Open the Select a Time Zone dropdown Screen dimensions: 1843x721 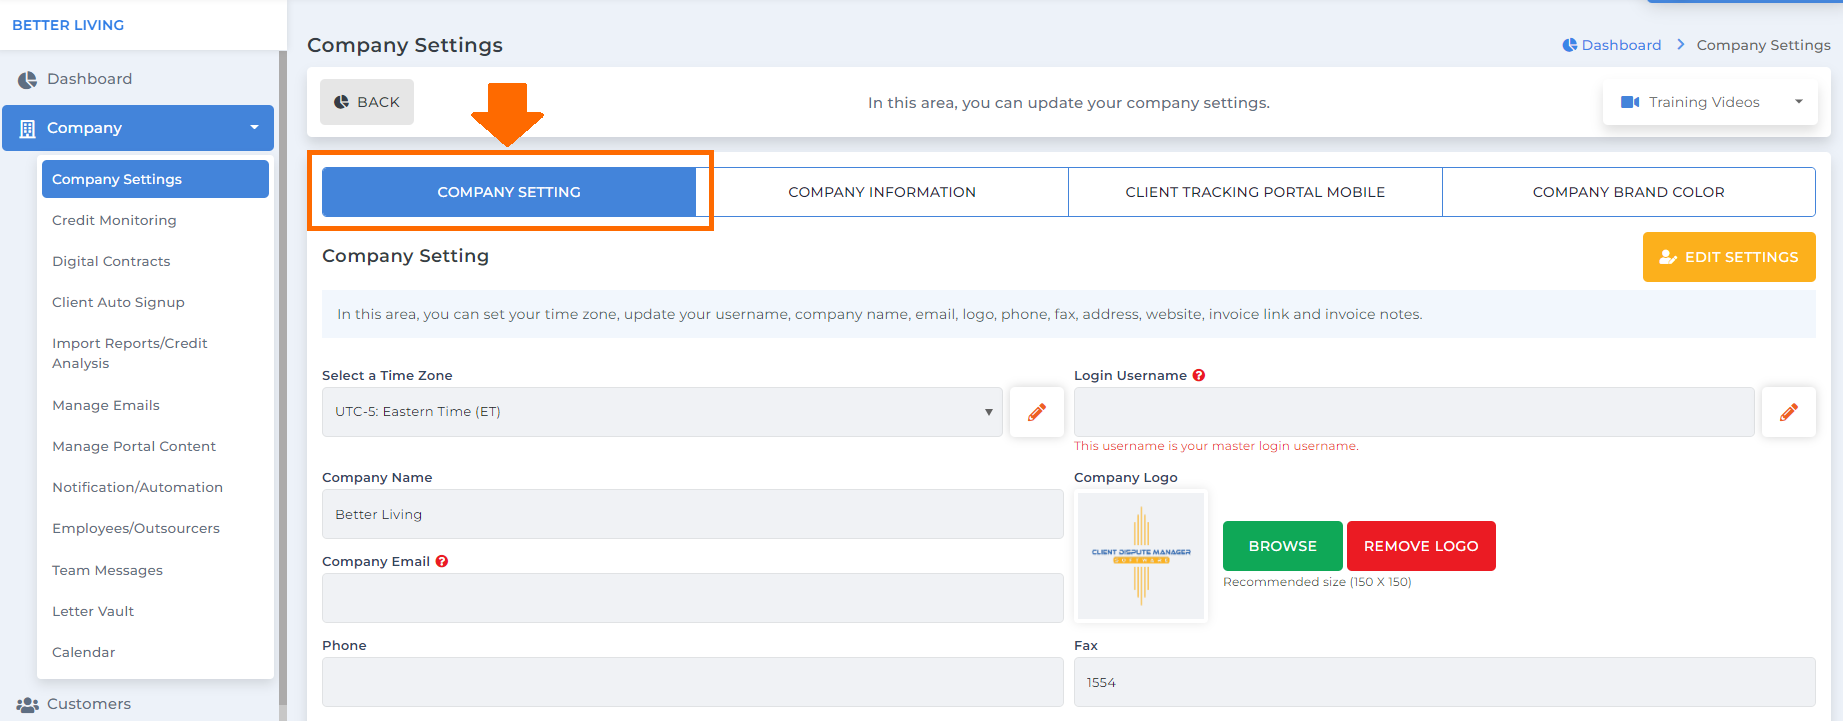click(662, 412)
